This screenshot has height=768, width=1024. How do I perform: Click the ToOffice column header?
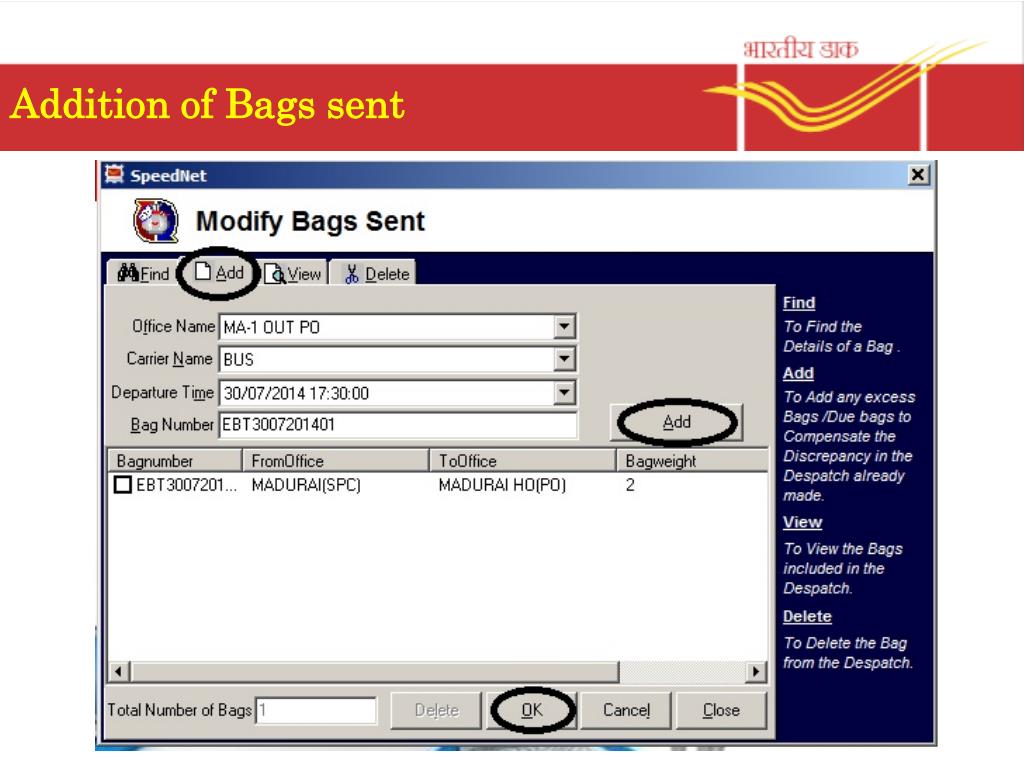coord(522,460)
